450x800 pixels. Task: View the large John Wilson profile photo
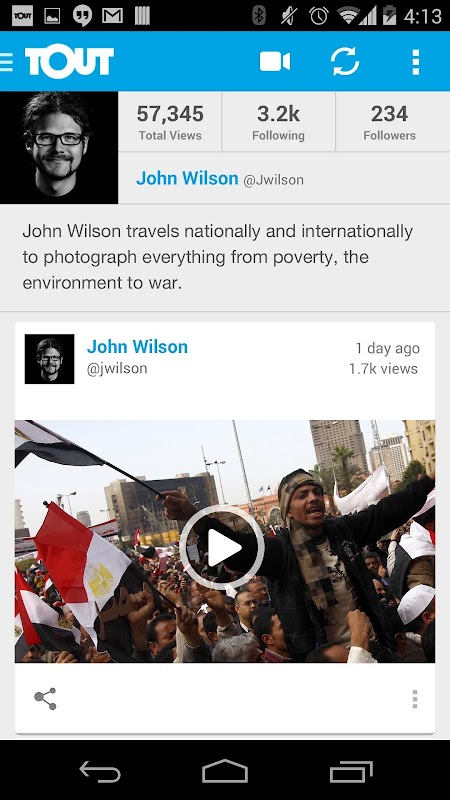59,147
